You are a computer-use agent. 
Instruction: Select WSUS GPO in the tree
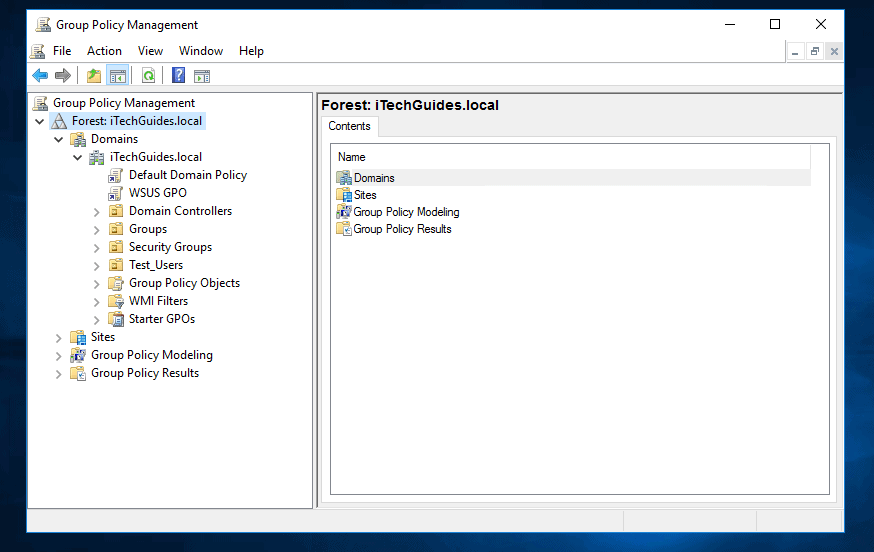click(158, 193)
